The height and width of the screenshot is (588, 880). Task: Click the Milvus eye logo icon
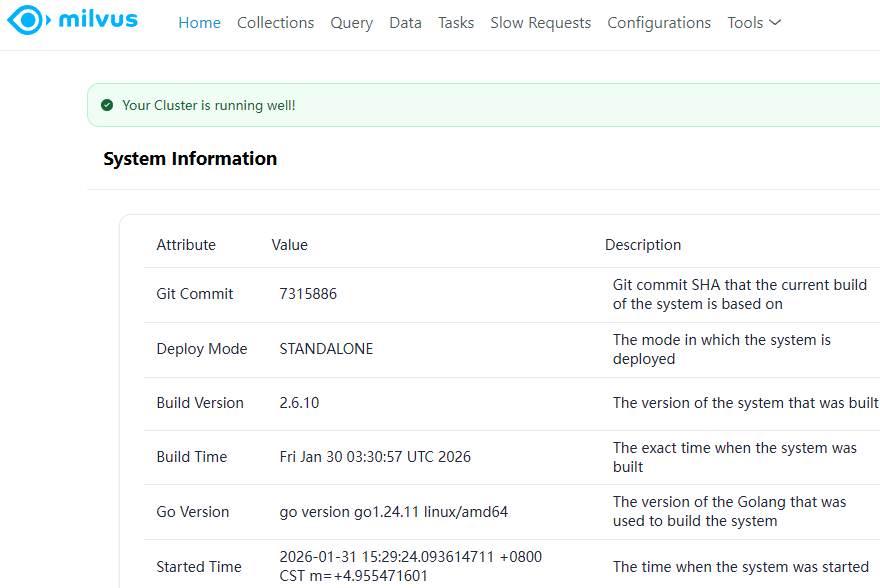(x=26, y=20)
